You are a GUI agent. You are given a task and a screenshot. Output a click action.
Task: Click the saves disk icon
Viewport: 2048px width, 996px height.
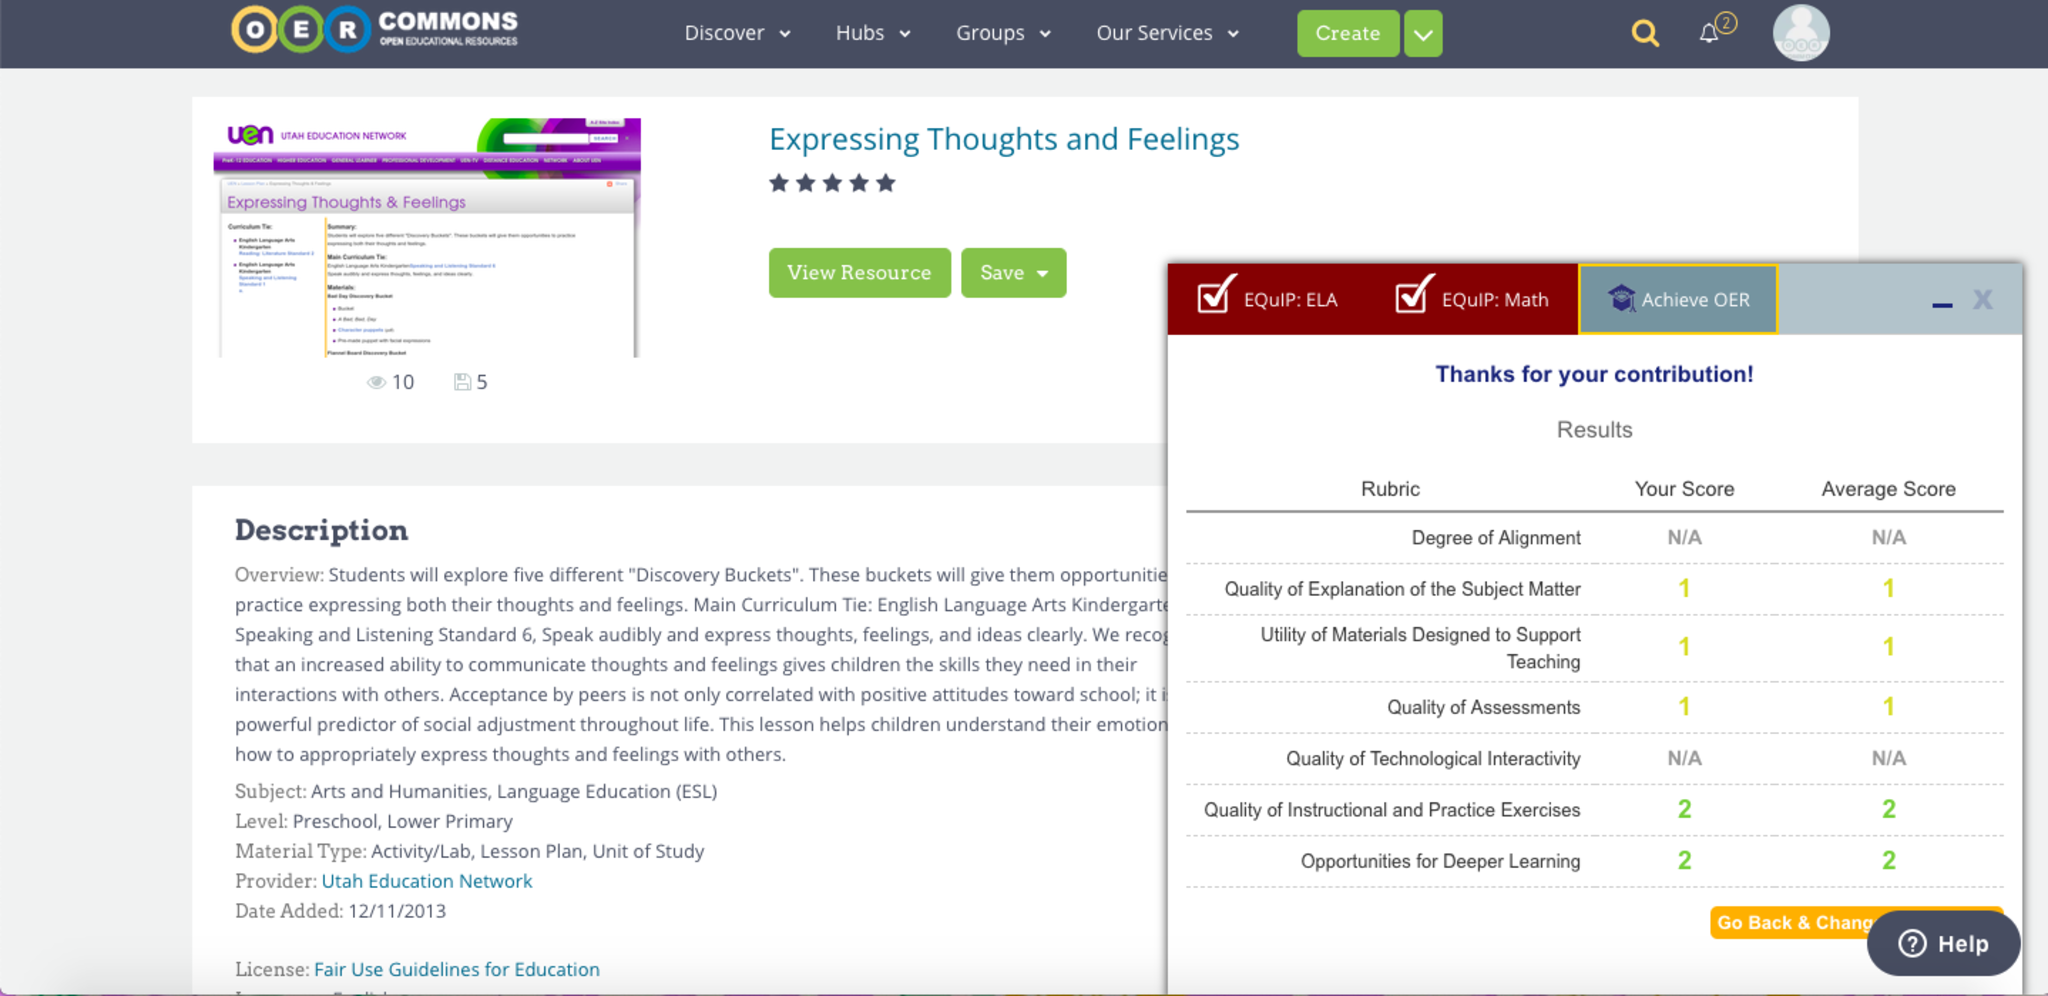[x=462, y=382]
